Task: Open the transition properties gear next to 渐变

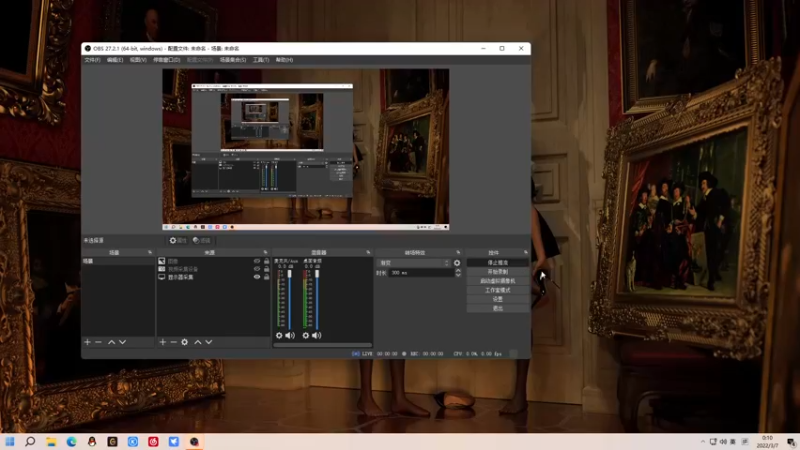Action: tap(457, 263)
